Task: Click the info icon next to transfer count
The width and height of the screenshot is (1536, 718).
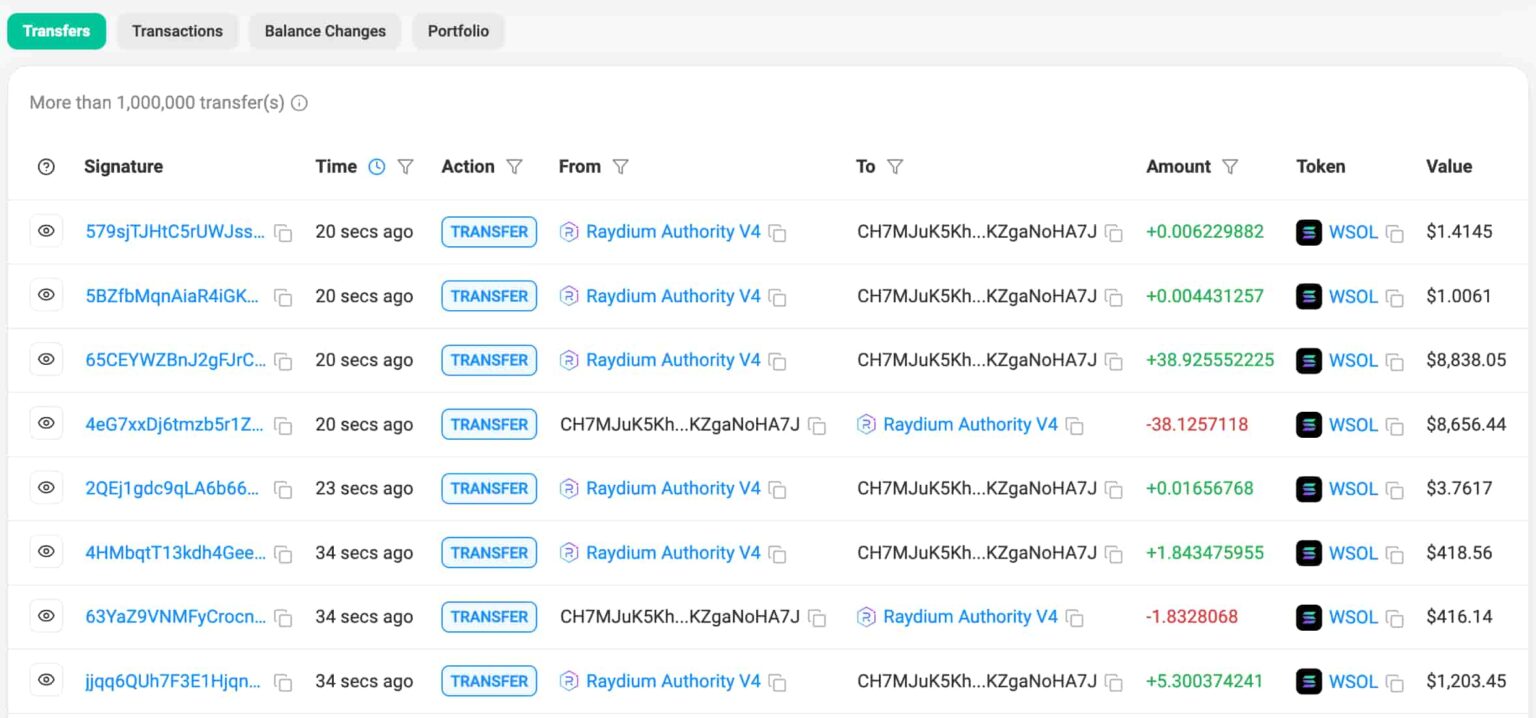Action: pyautogui.click(x=297, y=103)
